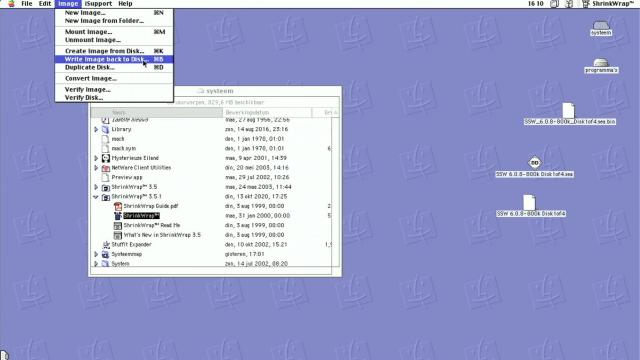The width and height of the screenshot is (640, 360).
Task: Sort the list by Bewerkingsdatum column
Action: coord(267,112)
